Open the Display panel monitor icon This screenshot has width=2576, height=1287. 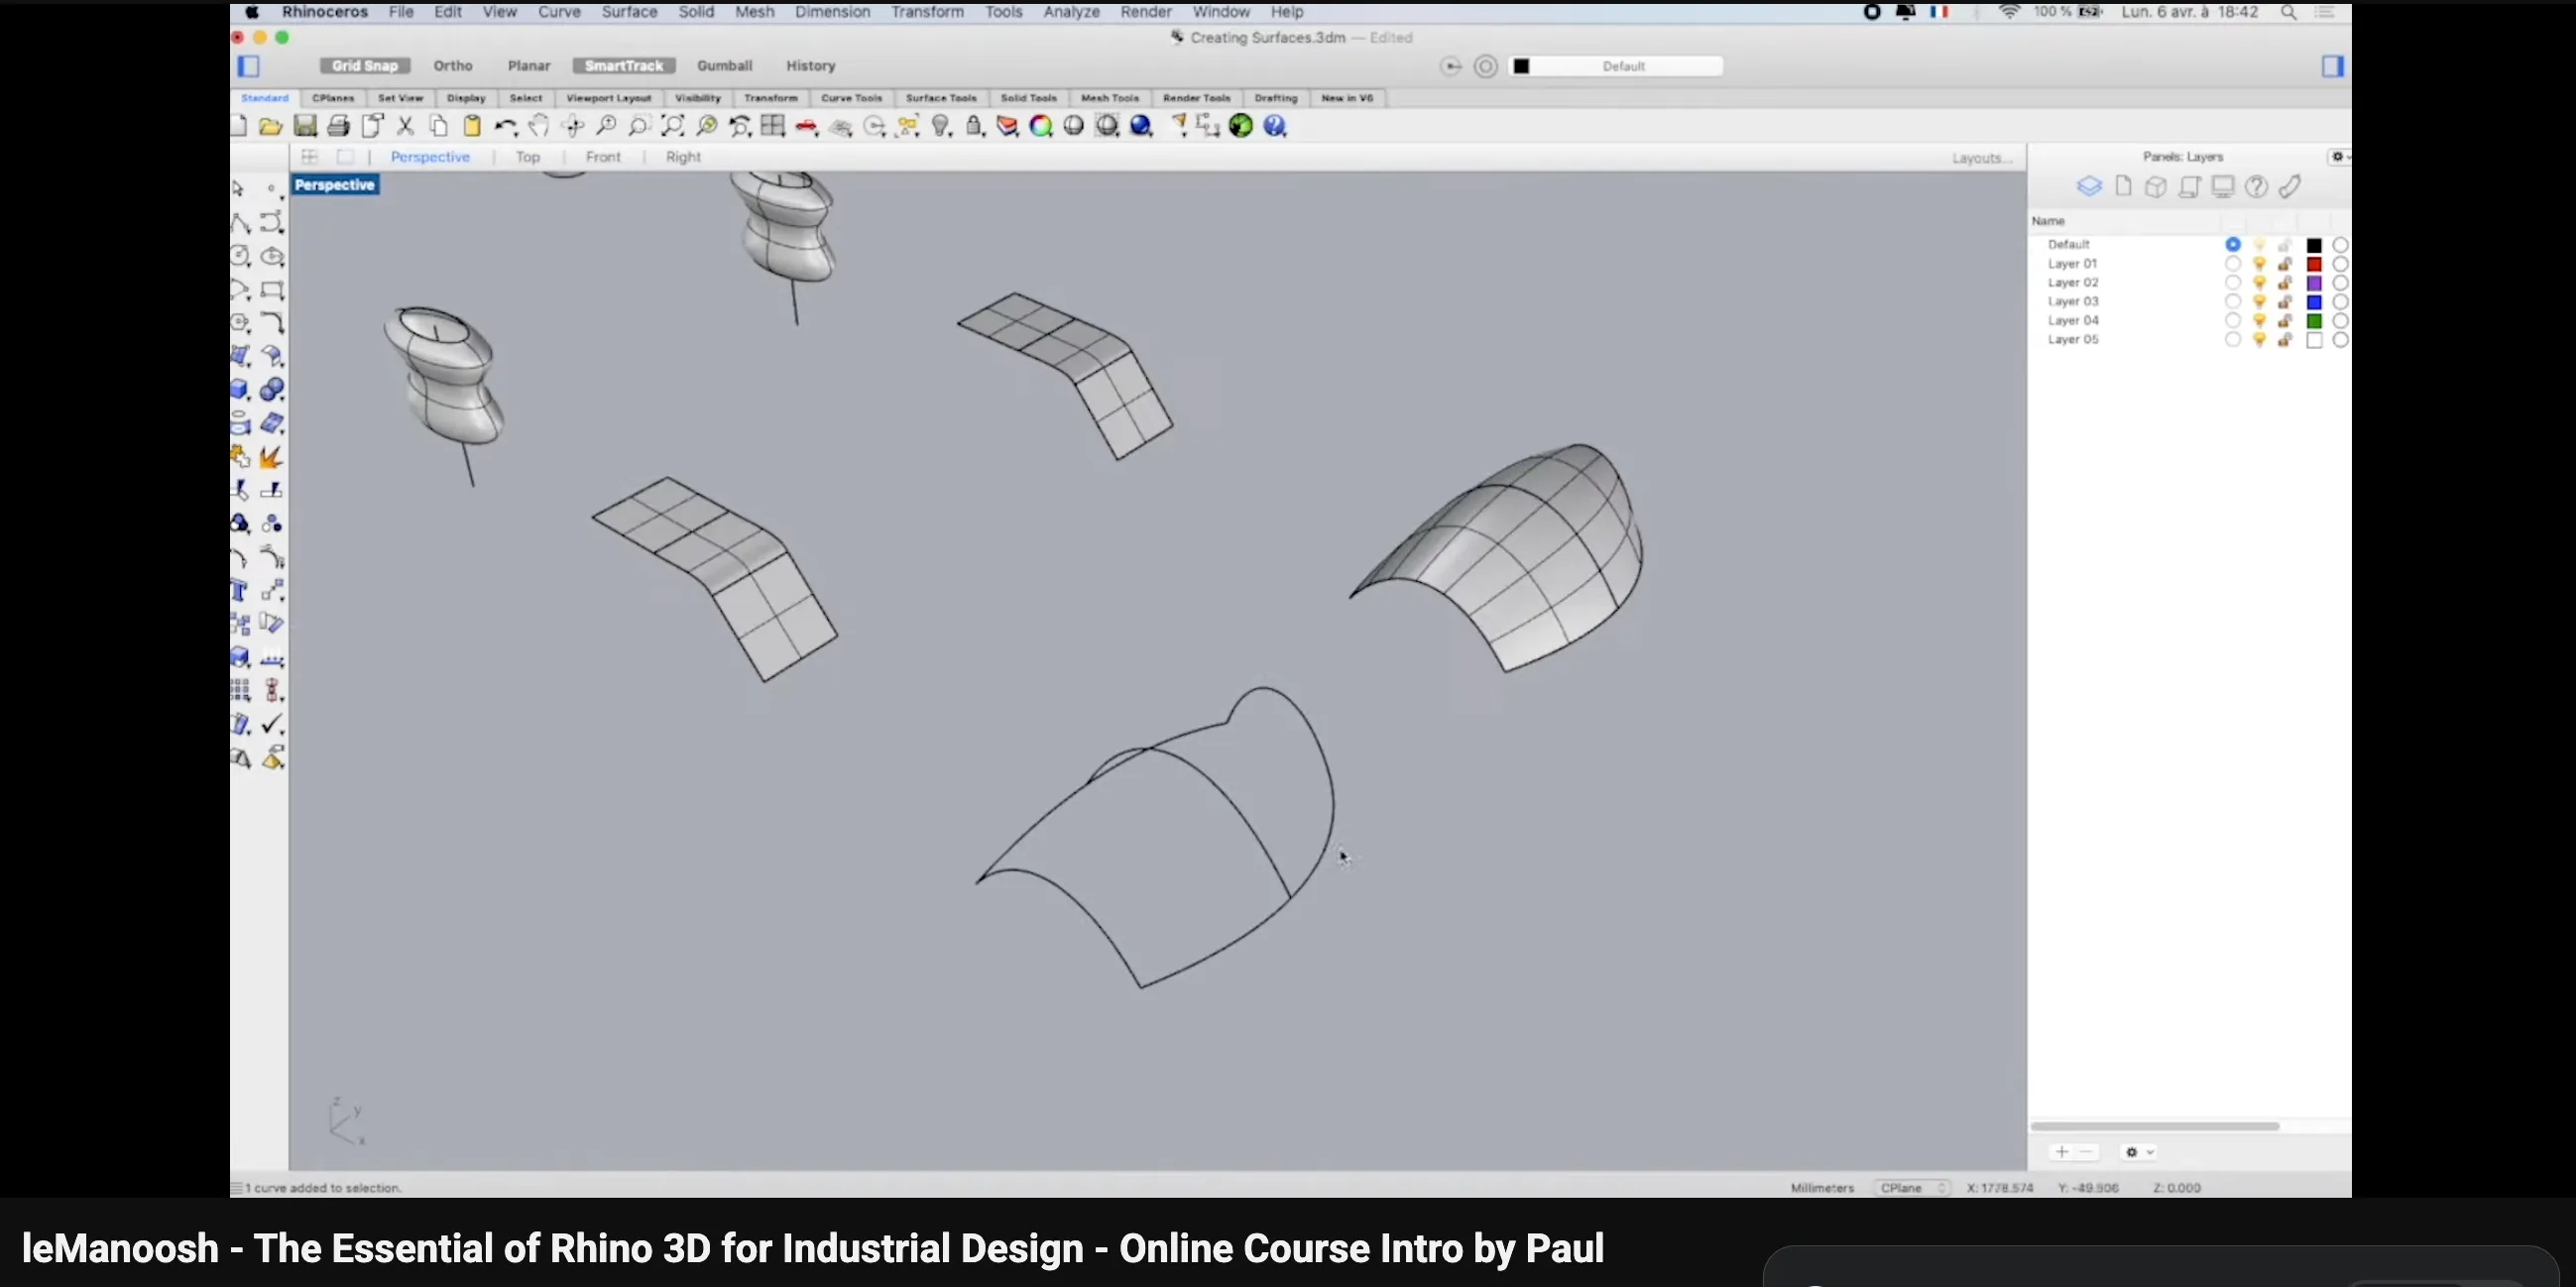(2222, 187)
